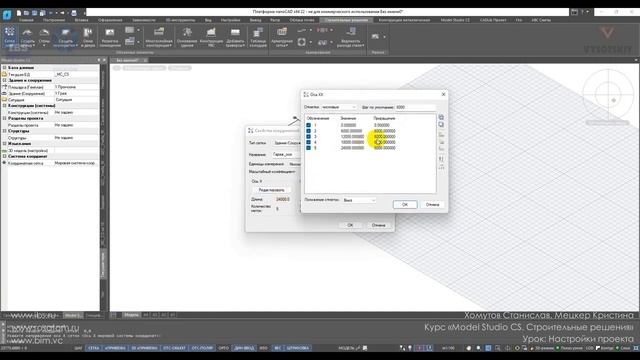Click the Print quick-access icon

pyautogui.click(x=74, y=13)
